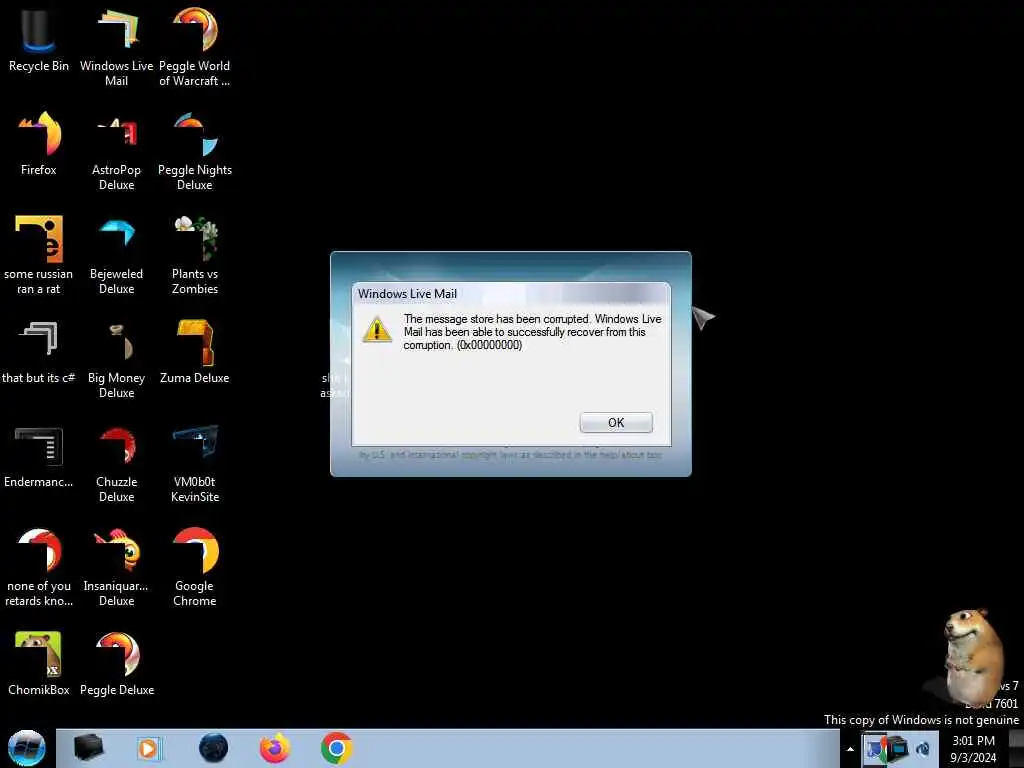The width and height of the screenshot is (1024, 768).
Task: Launch Firefox from the taskbar
Action: click(x=275, y=748)
